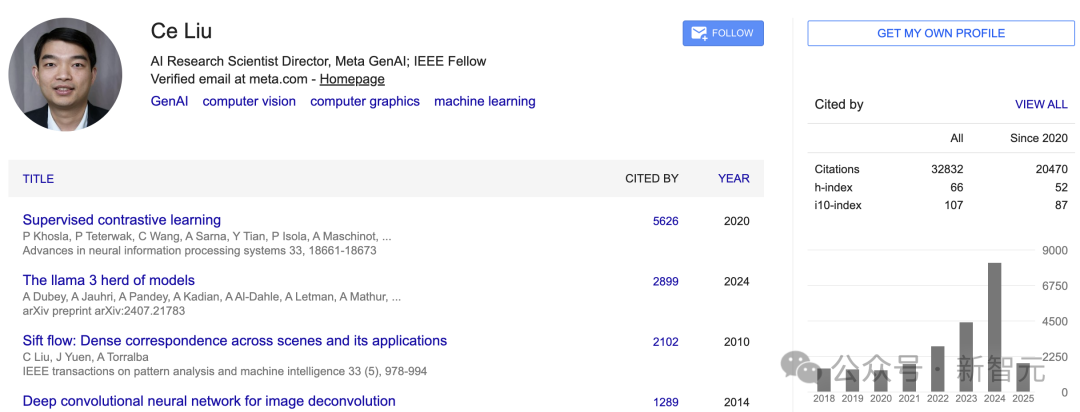The height and width of the screenshot is (412, 1080).
Task: Click the affiliation 'AI Research Scientist Director' line
Action: coord(318,61)
